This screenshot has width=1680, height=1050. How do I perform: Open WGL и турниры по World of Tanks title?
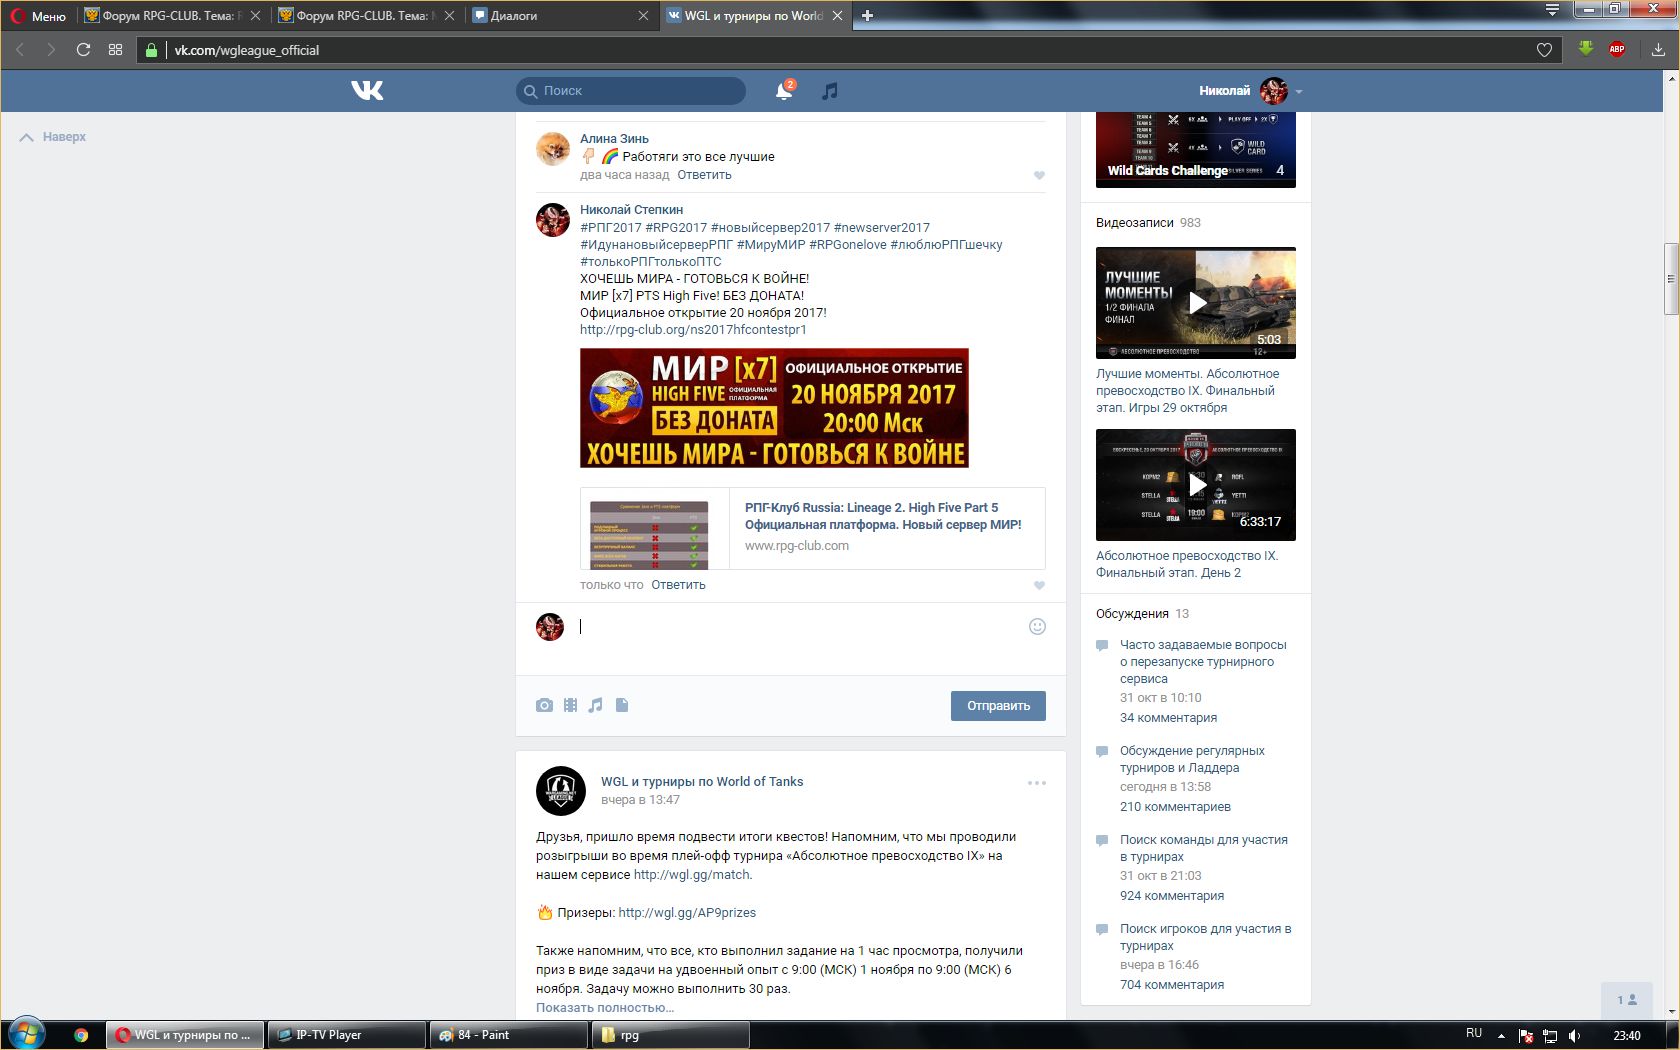point(702,781)
